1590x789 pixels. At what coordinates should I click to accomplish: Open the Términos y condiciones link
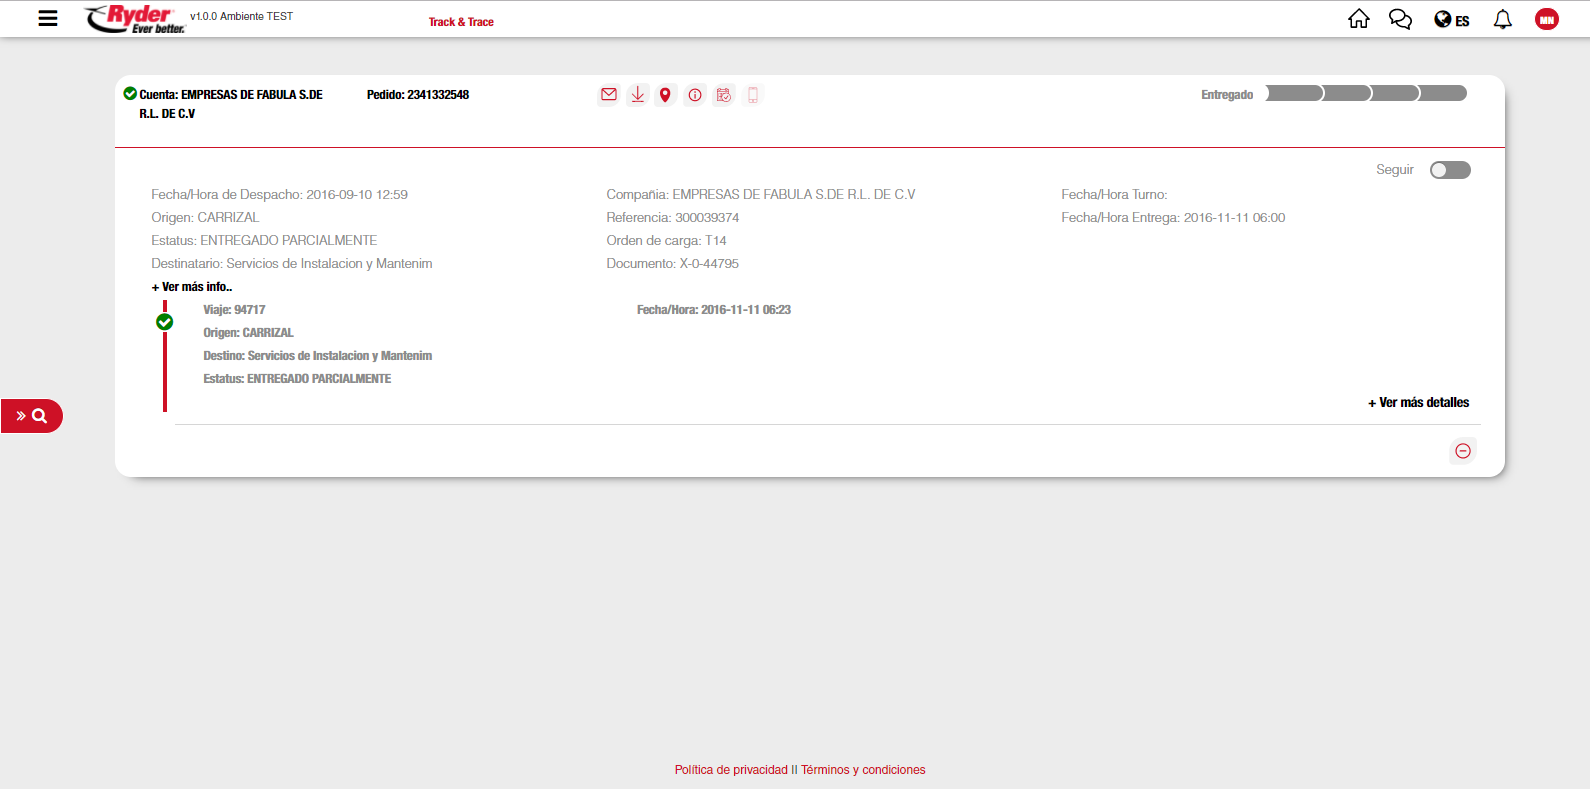click(863, 770)
